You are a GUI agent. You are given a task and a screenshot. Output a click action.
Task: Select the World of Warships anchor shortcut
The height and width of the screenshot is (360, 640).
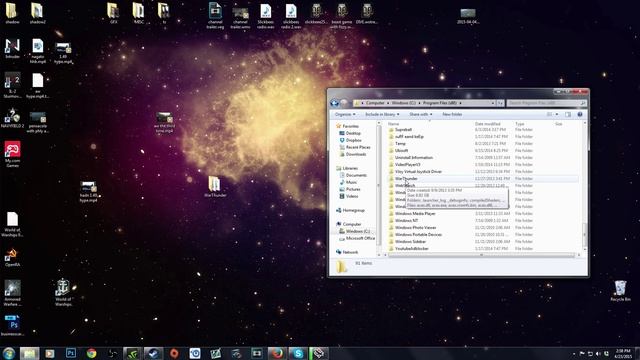point(63,292)
